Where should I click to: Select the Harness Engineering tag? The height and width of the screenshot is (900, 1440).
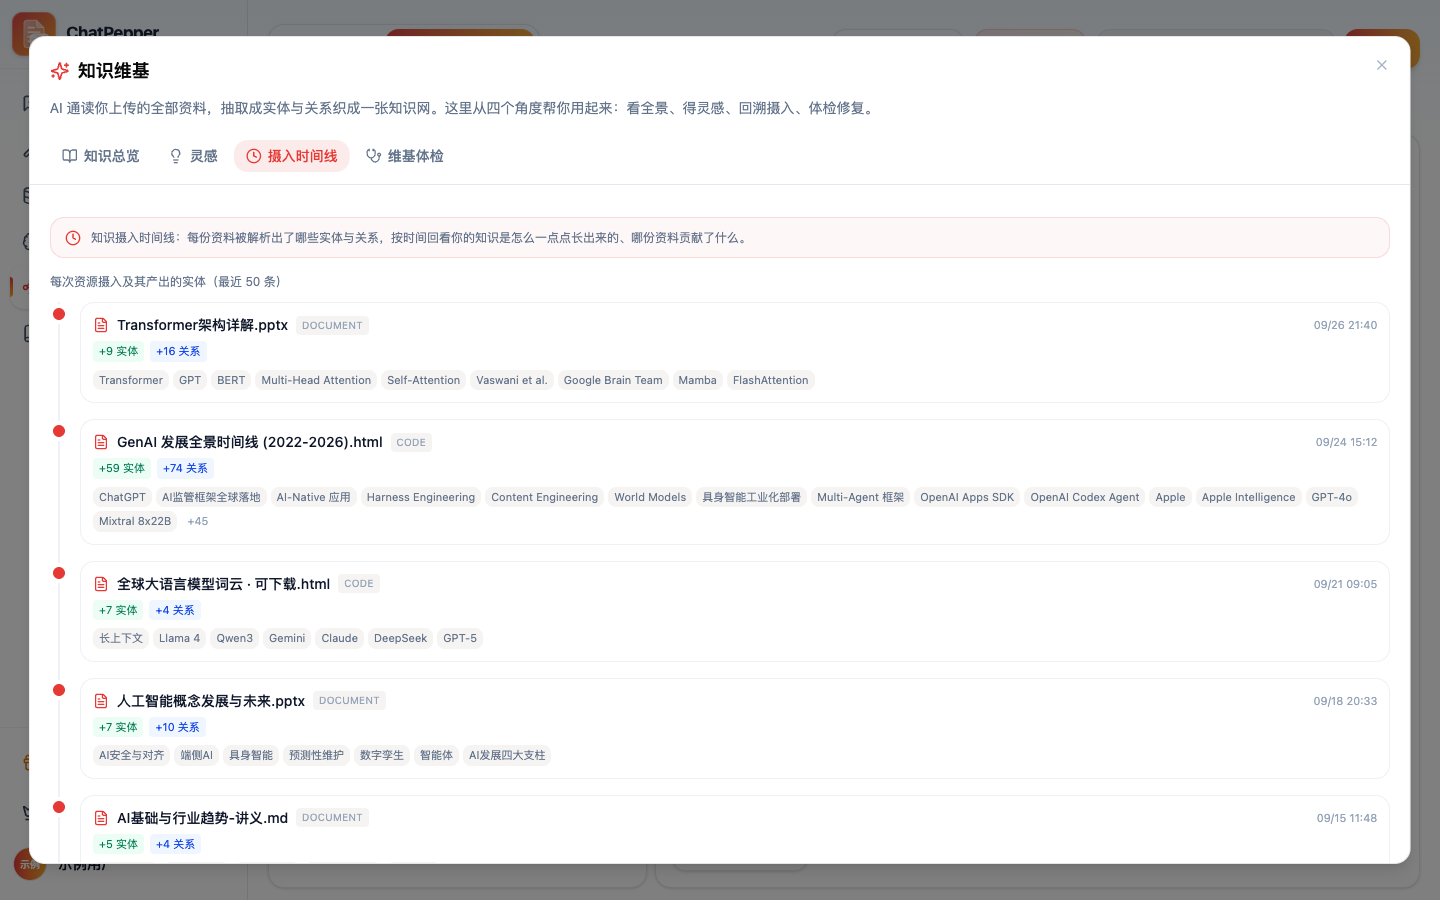coord(421,497)
